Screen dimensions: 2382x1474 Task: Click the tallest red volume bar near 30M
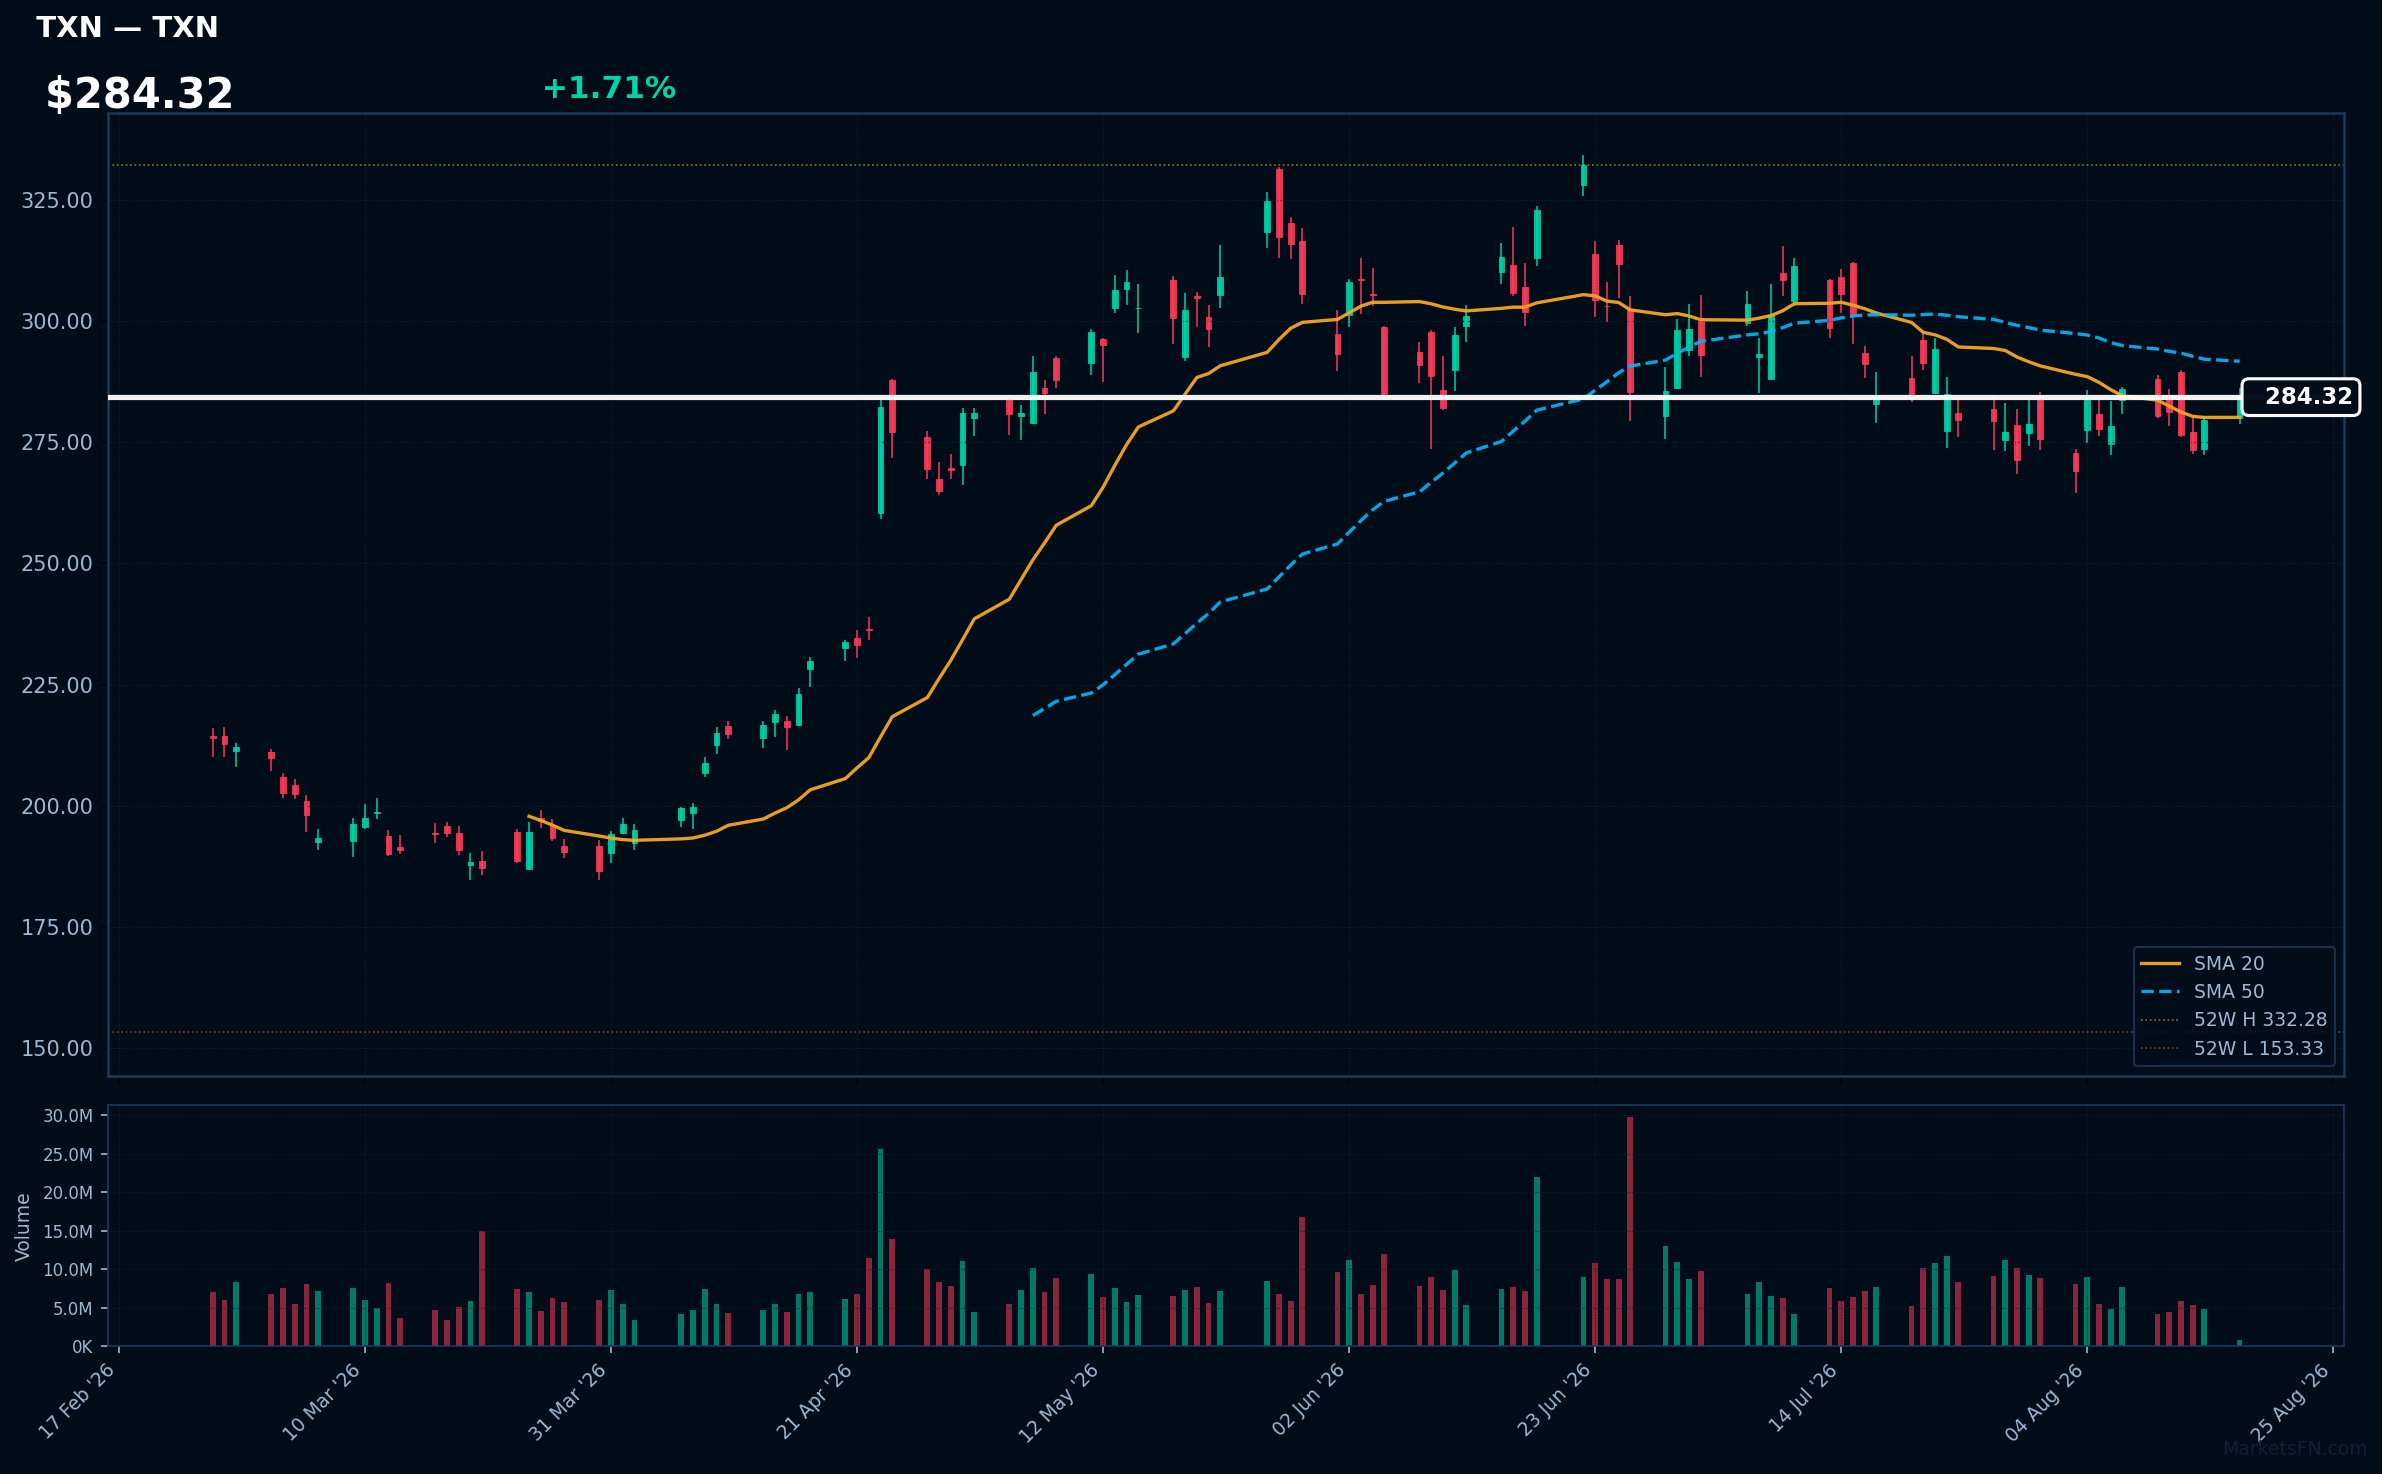[1630, 1232]
